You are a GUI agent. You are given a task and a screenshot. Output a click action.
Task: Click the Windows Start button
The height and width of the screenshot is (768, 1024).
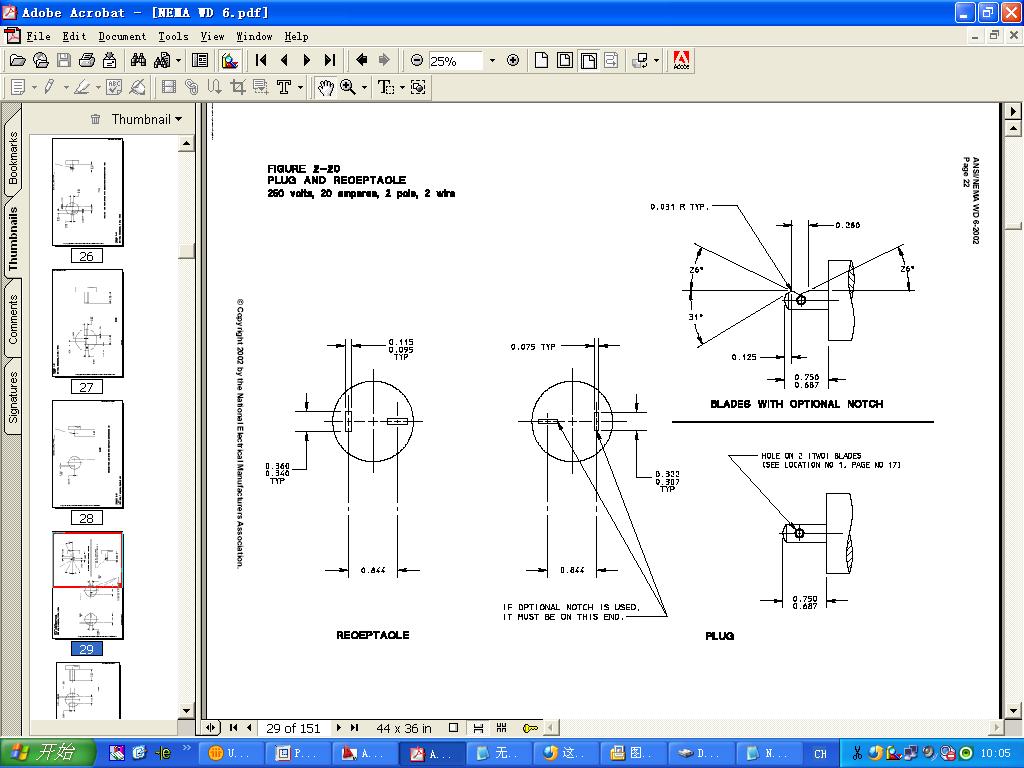[x=47, y=753]
